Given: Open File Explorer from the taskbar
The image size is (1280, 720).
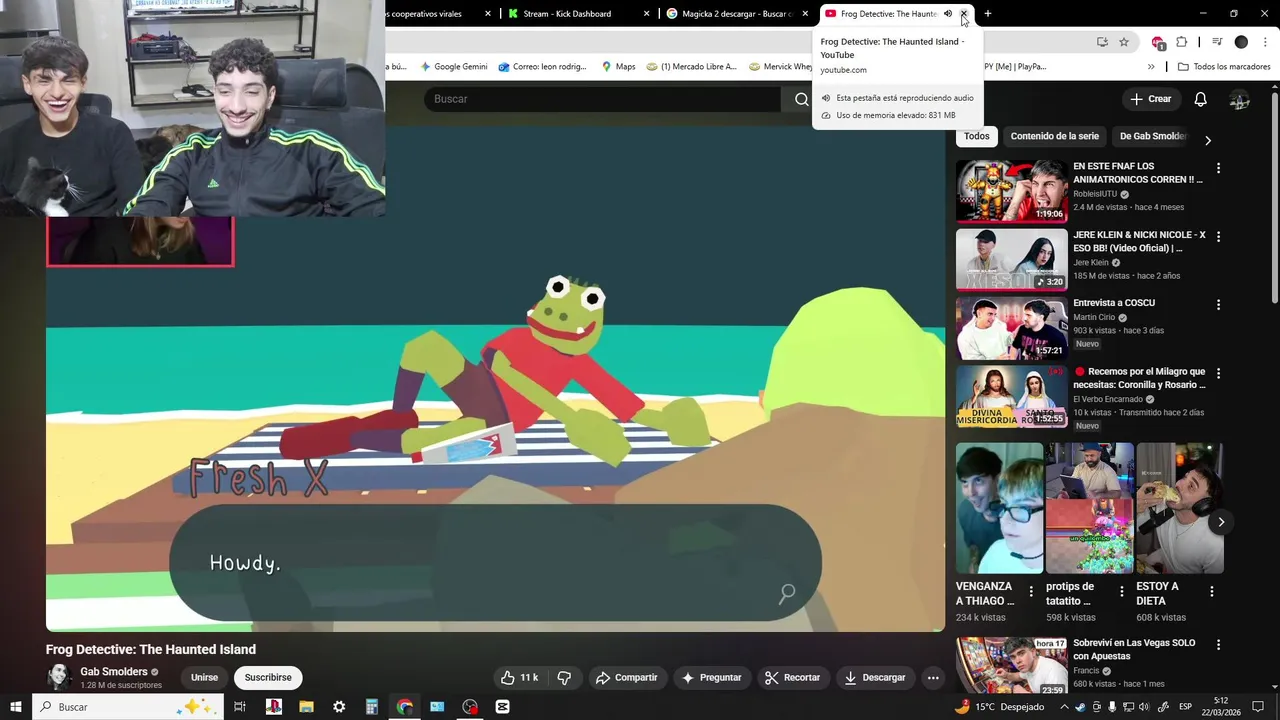Looking at the screenshot, I should (x=306, y=707).
